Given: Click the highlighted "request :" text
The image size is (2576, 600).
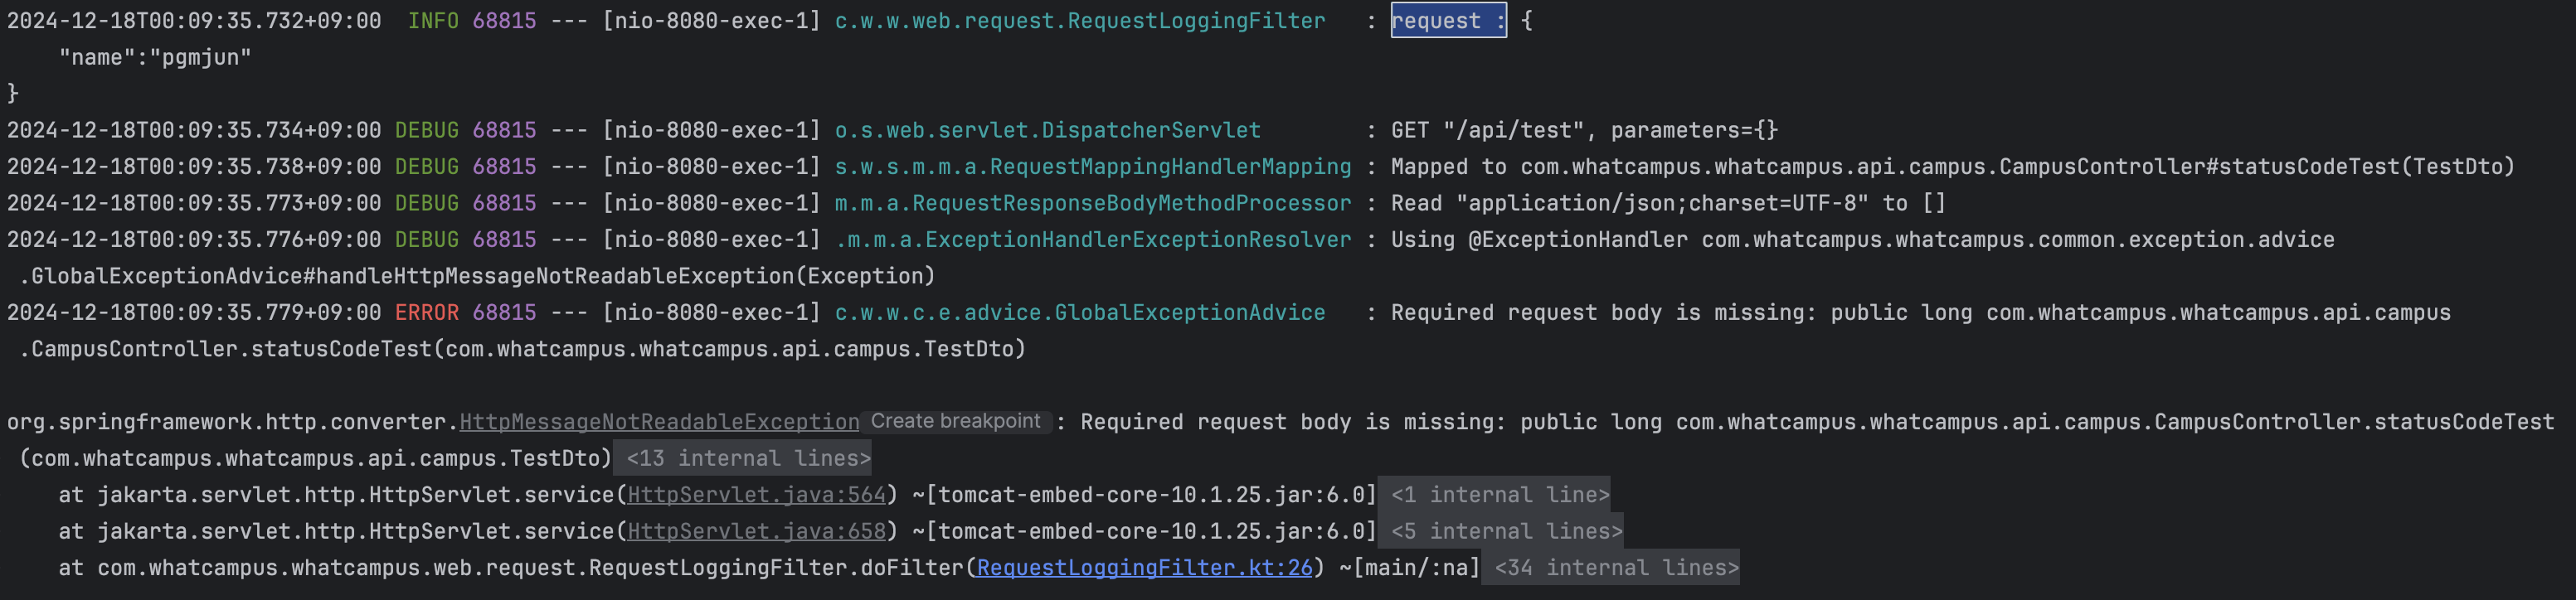Looking at the screenshot, I should (1448, 21).
